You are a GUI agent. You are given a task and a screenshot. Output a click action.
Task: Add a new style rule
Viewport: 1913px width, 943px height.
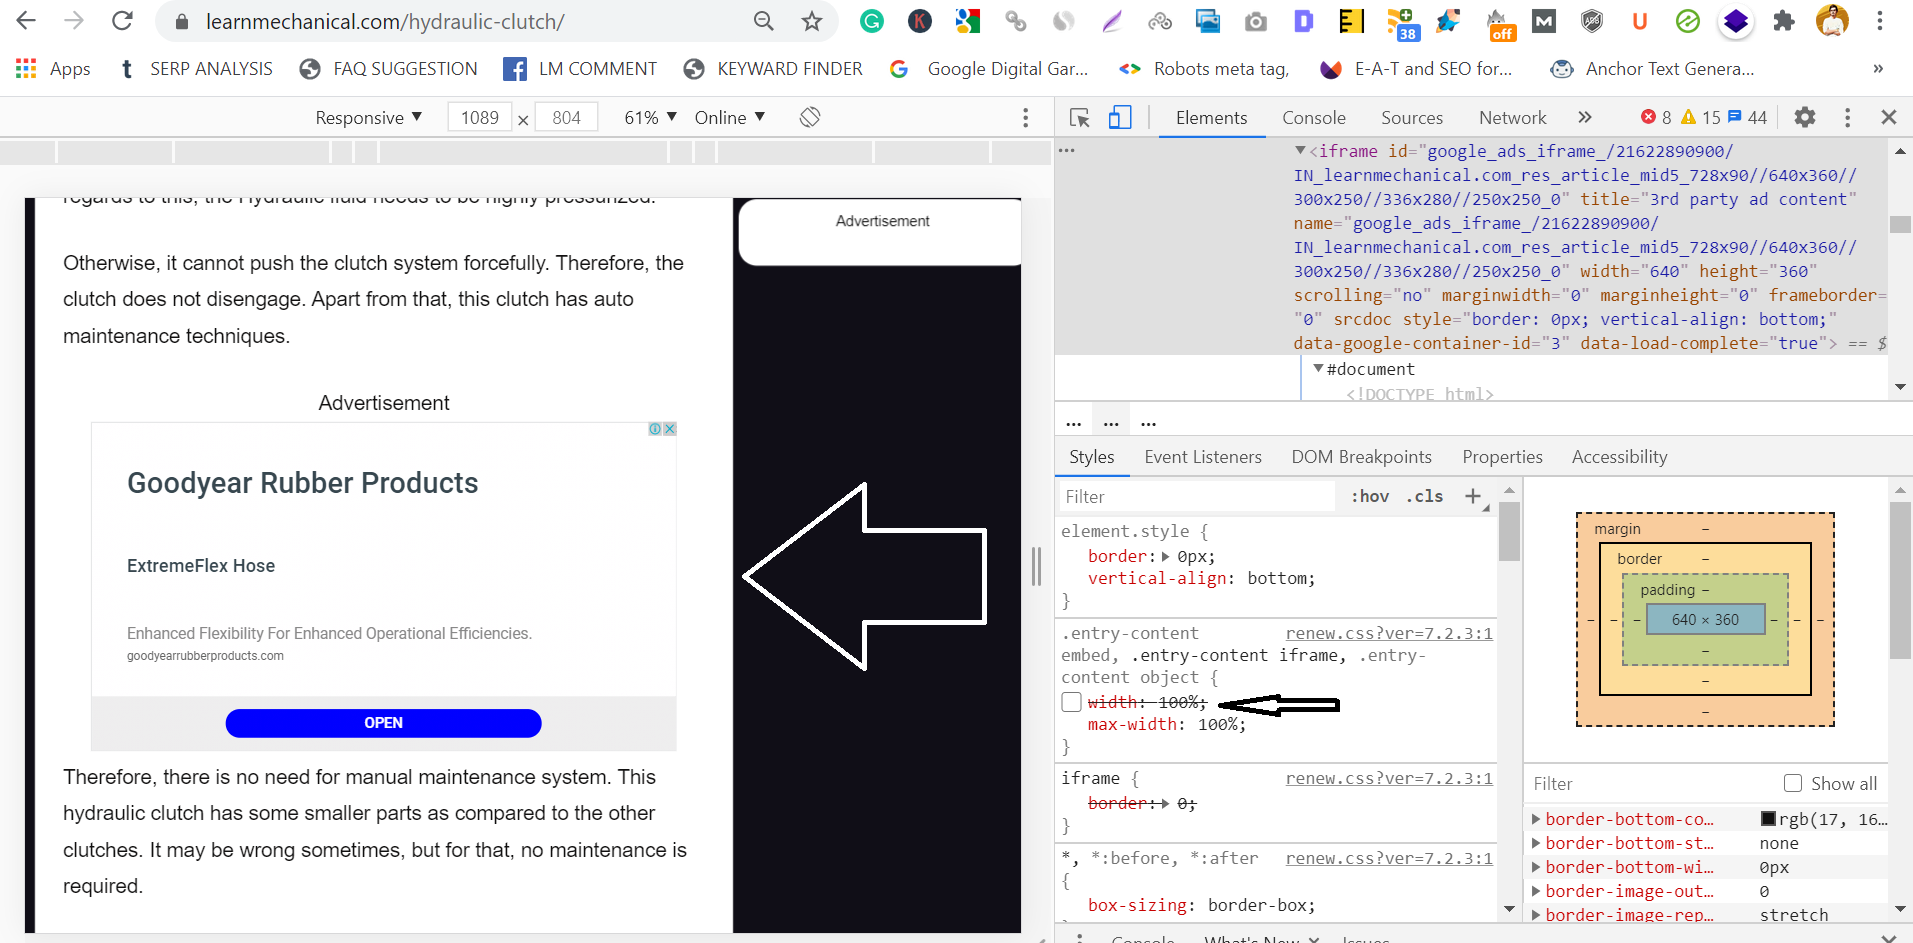click(1473, 496)
